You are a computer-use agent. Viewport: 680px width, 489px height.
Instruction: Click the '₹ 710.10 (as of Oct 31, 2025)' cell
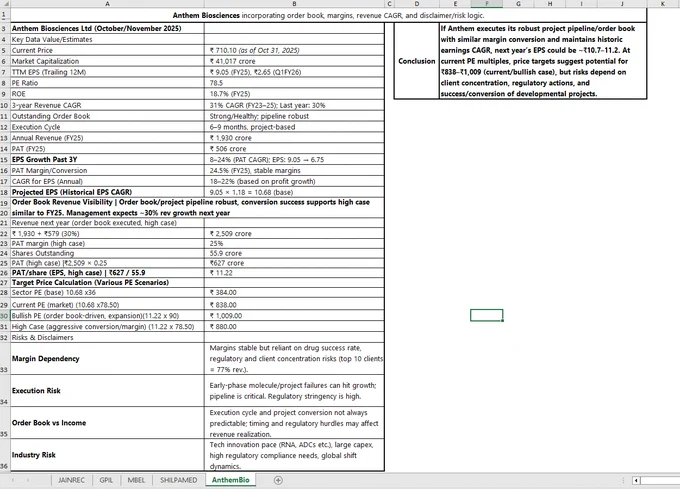[x=294, y=50]
